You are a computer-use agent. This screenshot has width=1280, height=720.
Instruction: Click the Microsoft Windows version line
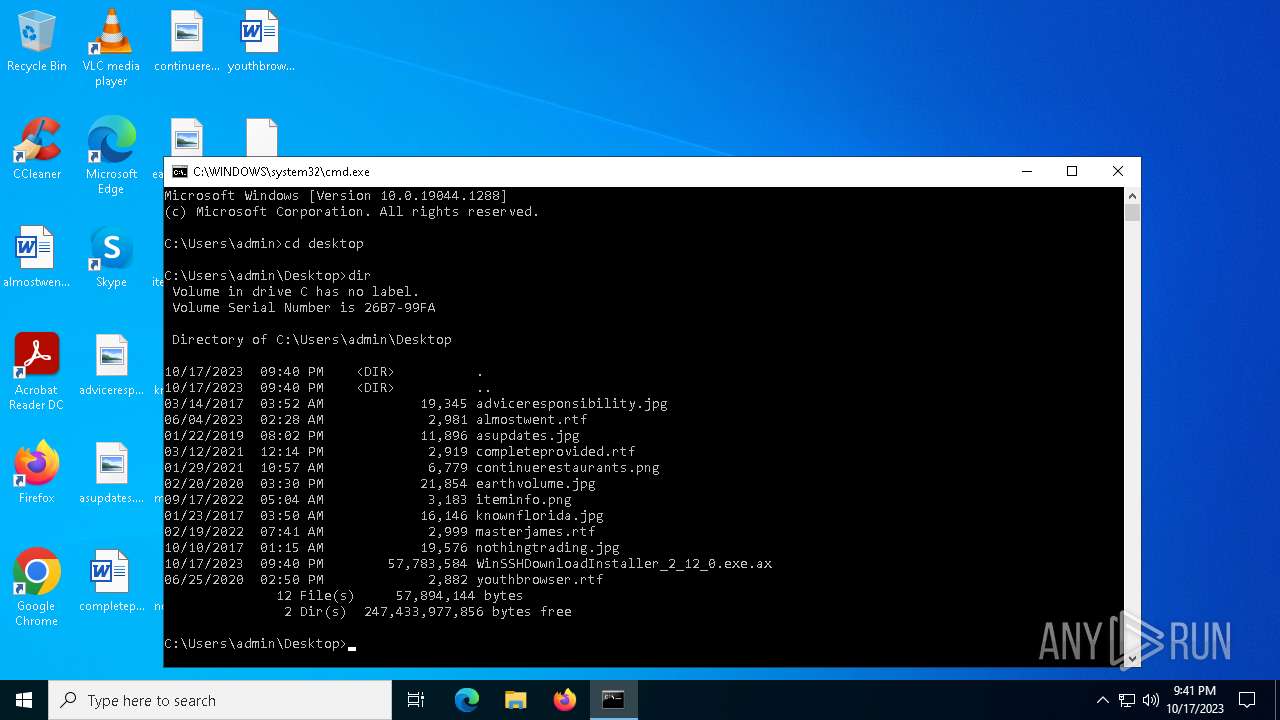tap(336, 196)
